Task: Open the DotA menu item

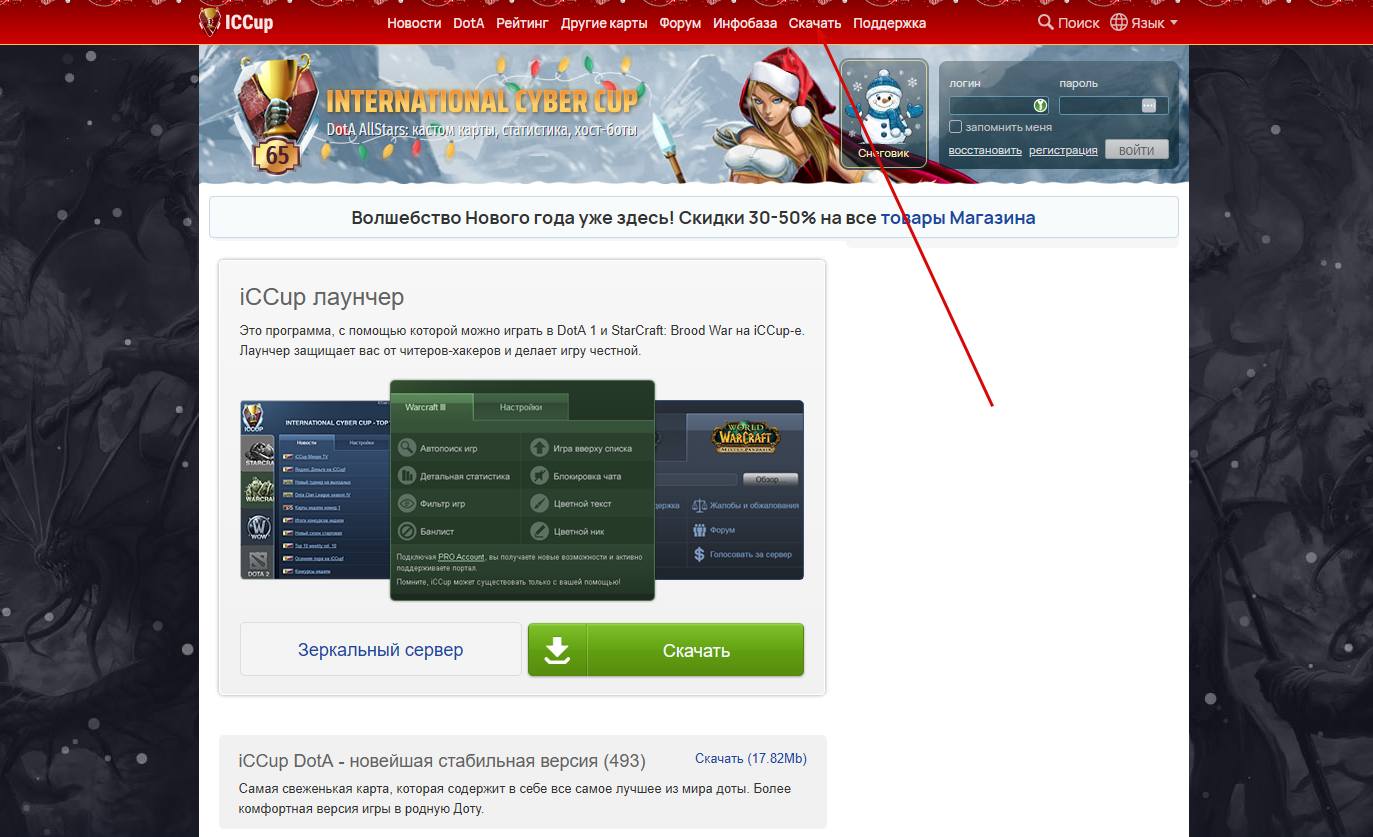Action: [469, 23]
